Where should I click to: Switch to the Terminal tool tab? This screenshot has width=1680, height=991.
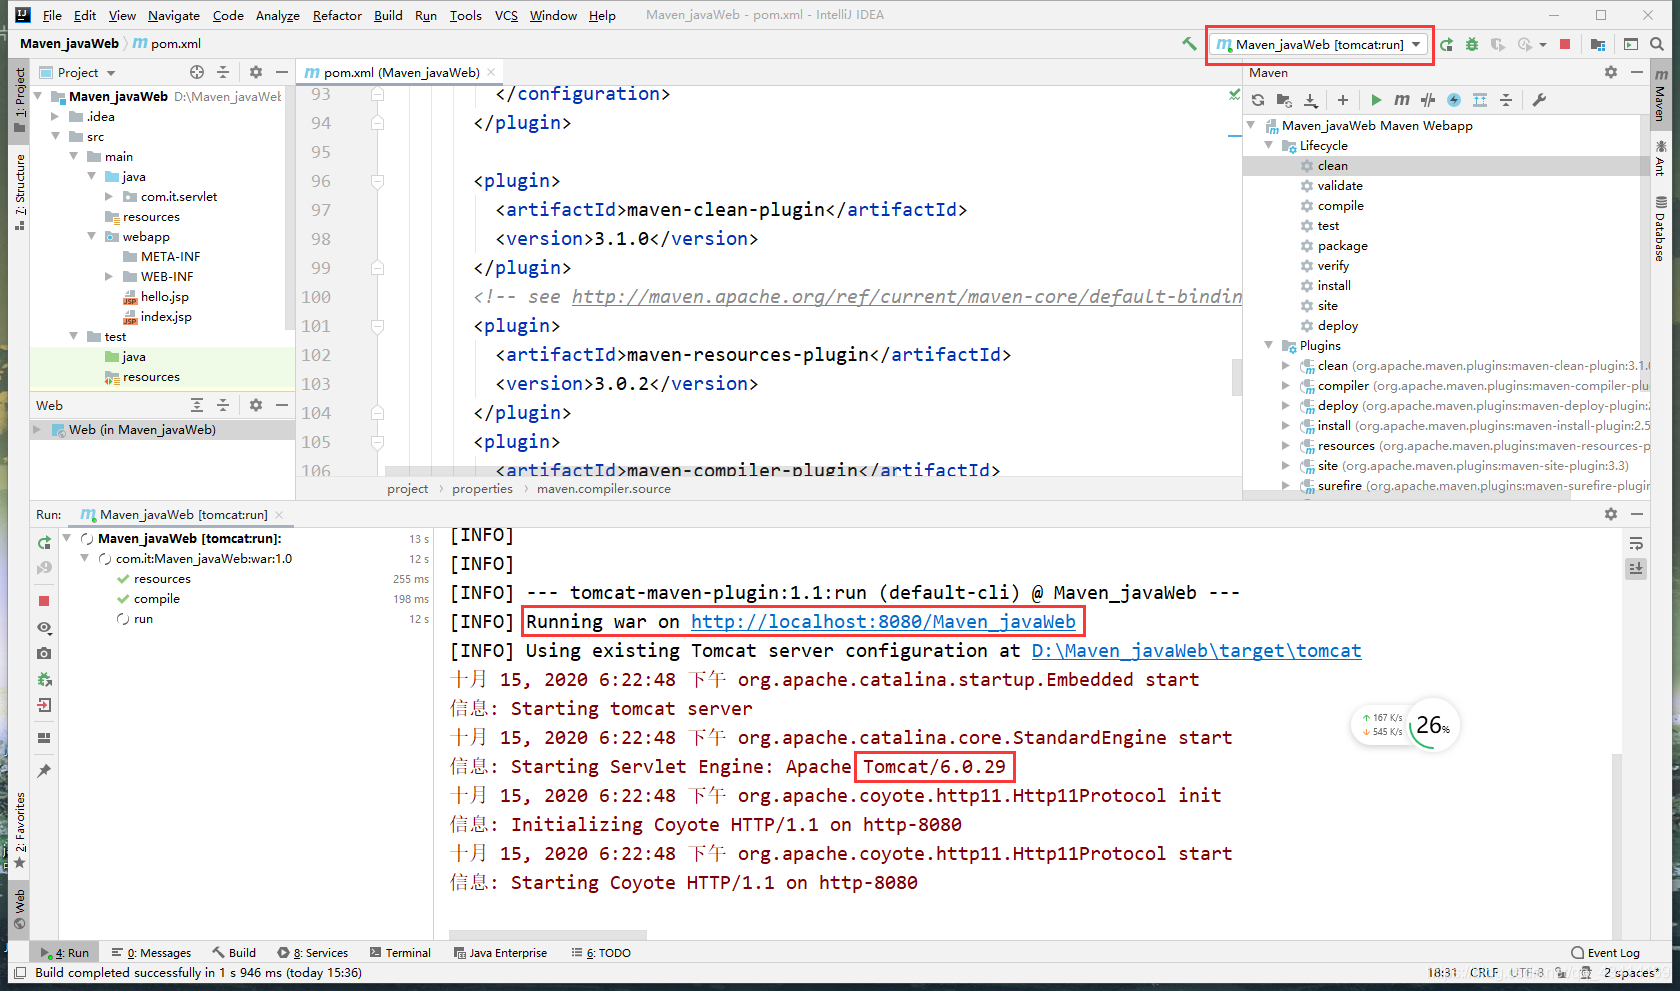400,953
